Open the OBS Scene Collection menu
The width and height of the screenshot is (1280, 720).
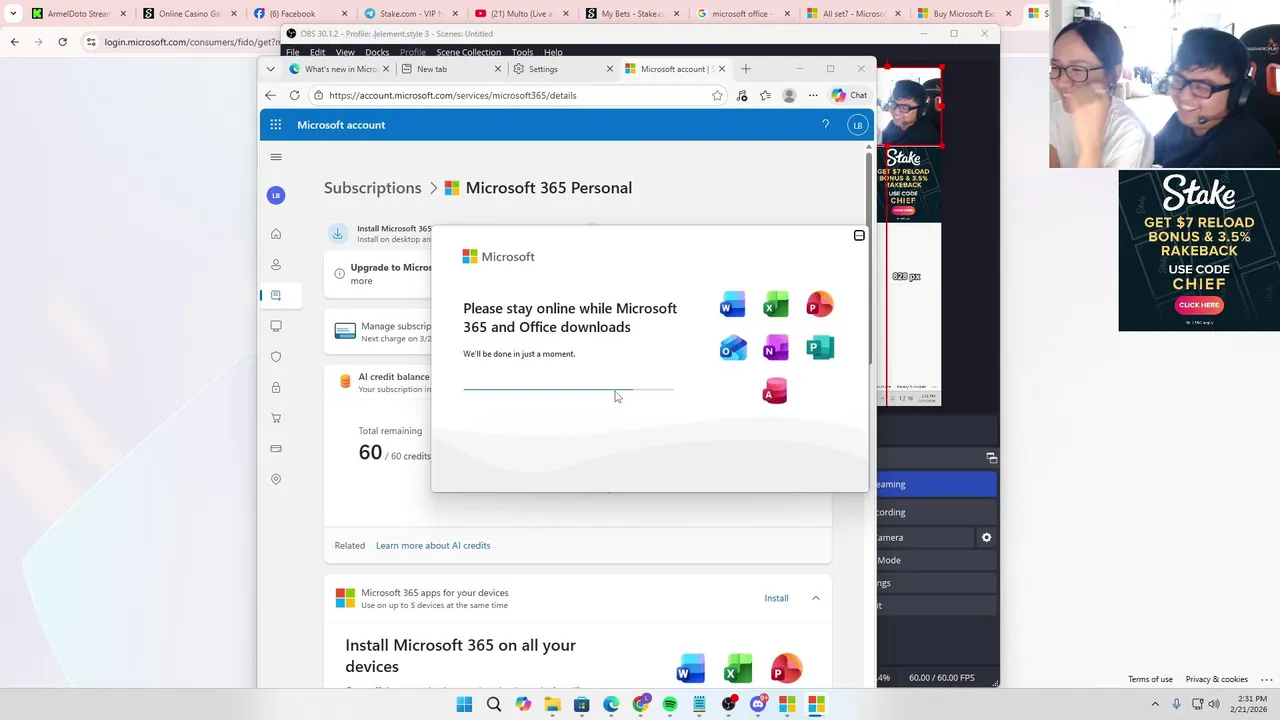tap(468, 52)
